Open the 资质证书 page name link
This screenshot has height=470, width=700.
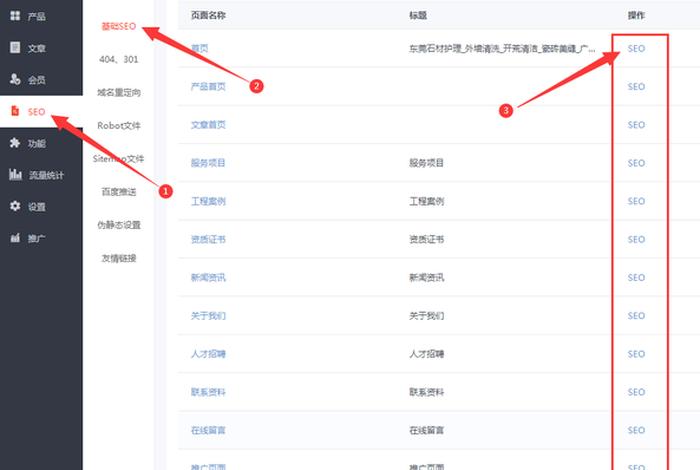(x=208, y=239)
